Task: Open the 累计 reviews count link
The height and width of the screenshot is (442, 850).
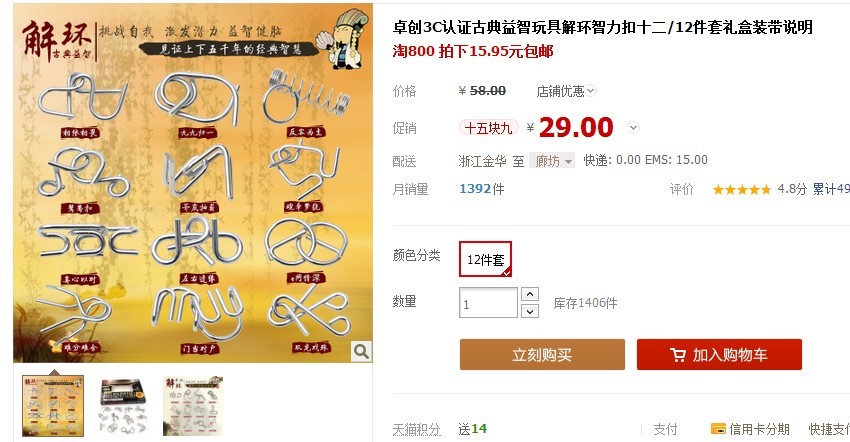Action: [831, 189]
